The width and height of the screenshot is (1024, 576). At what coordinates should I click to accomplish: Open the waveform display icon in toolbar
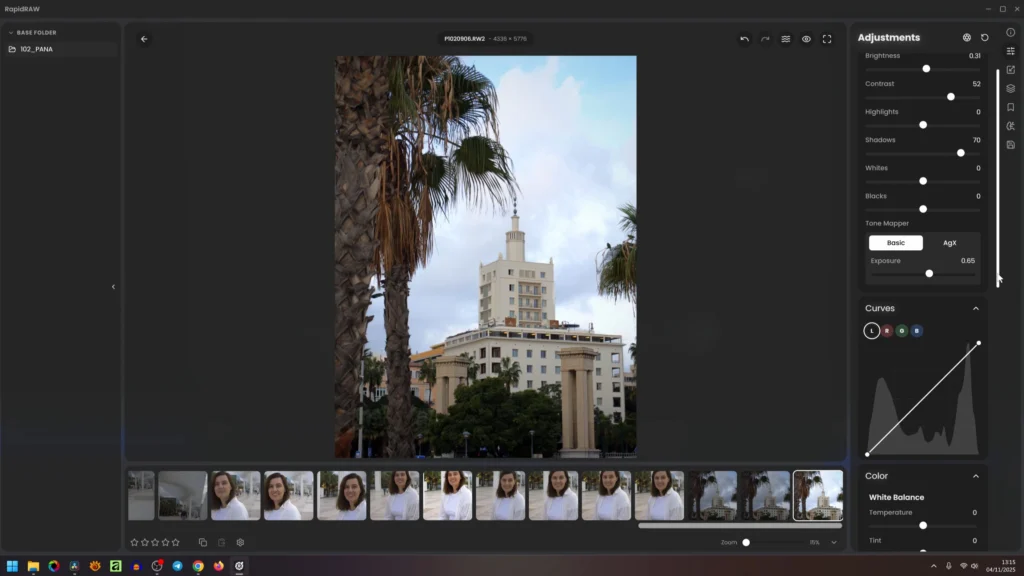(786, 39)
